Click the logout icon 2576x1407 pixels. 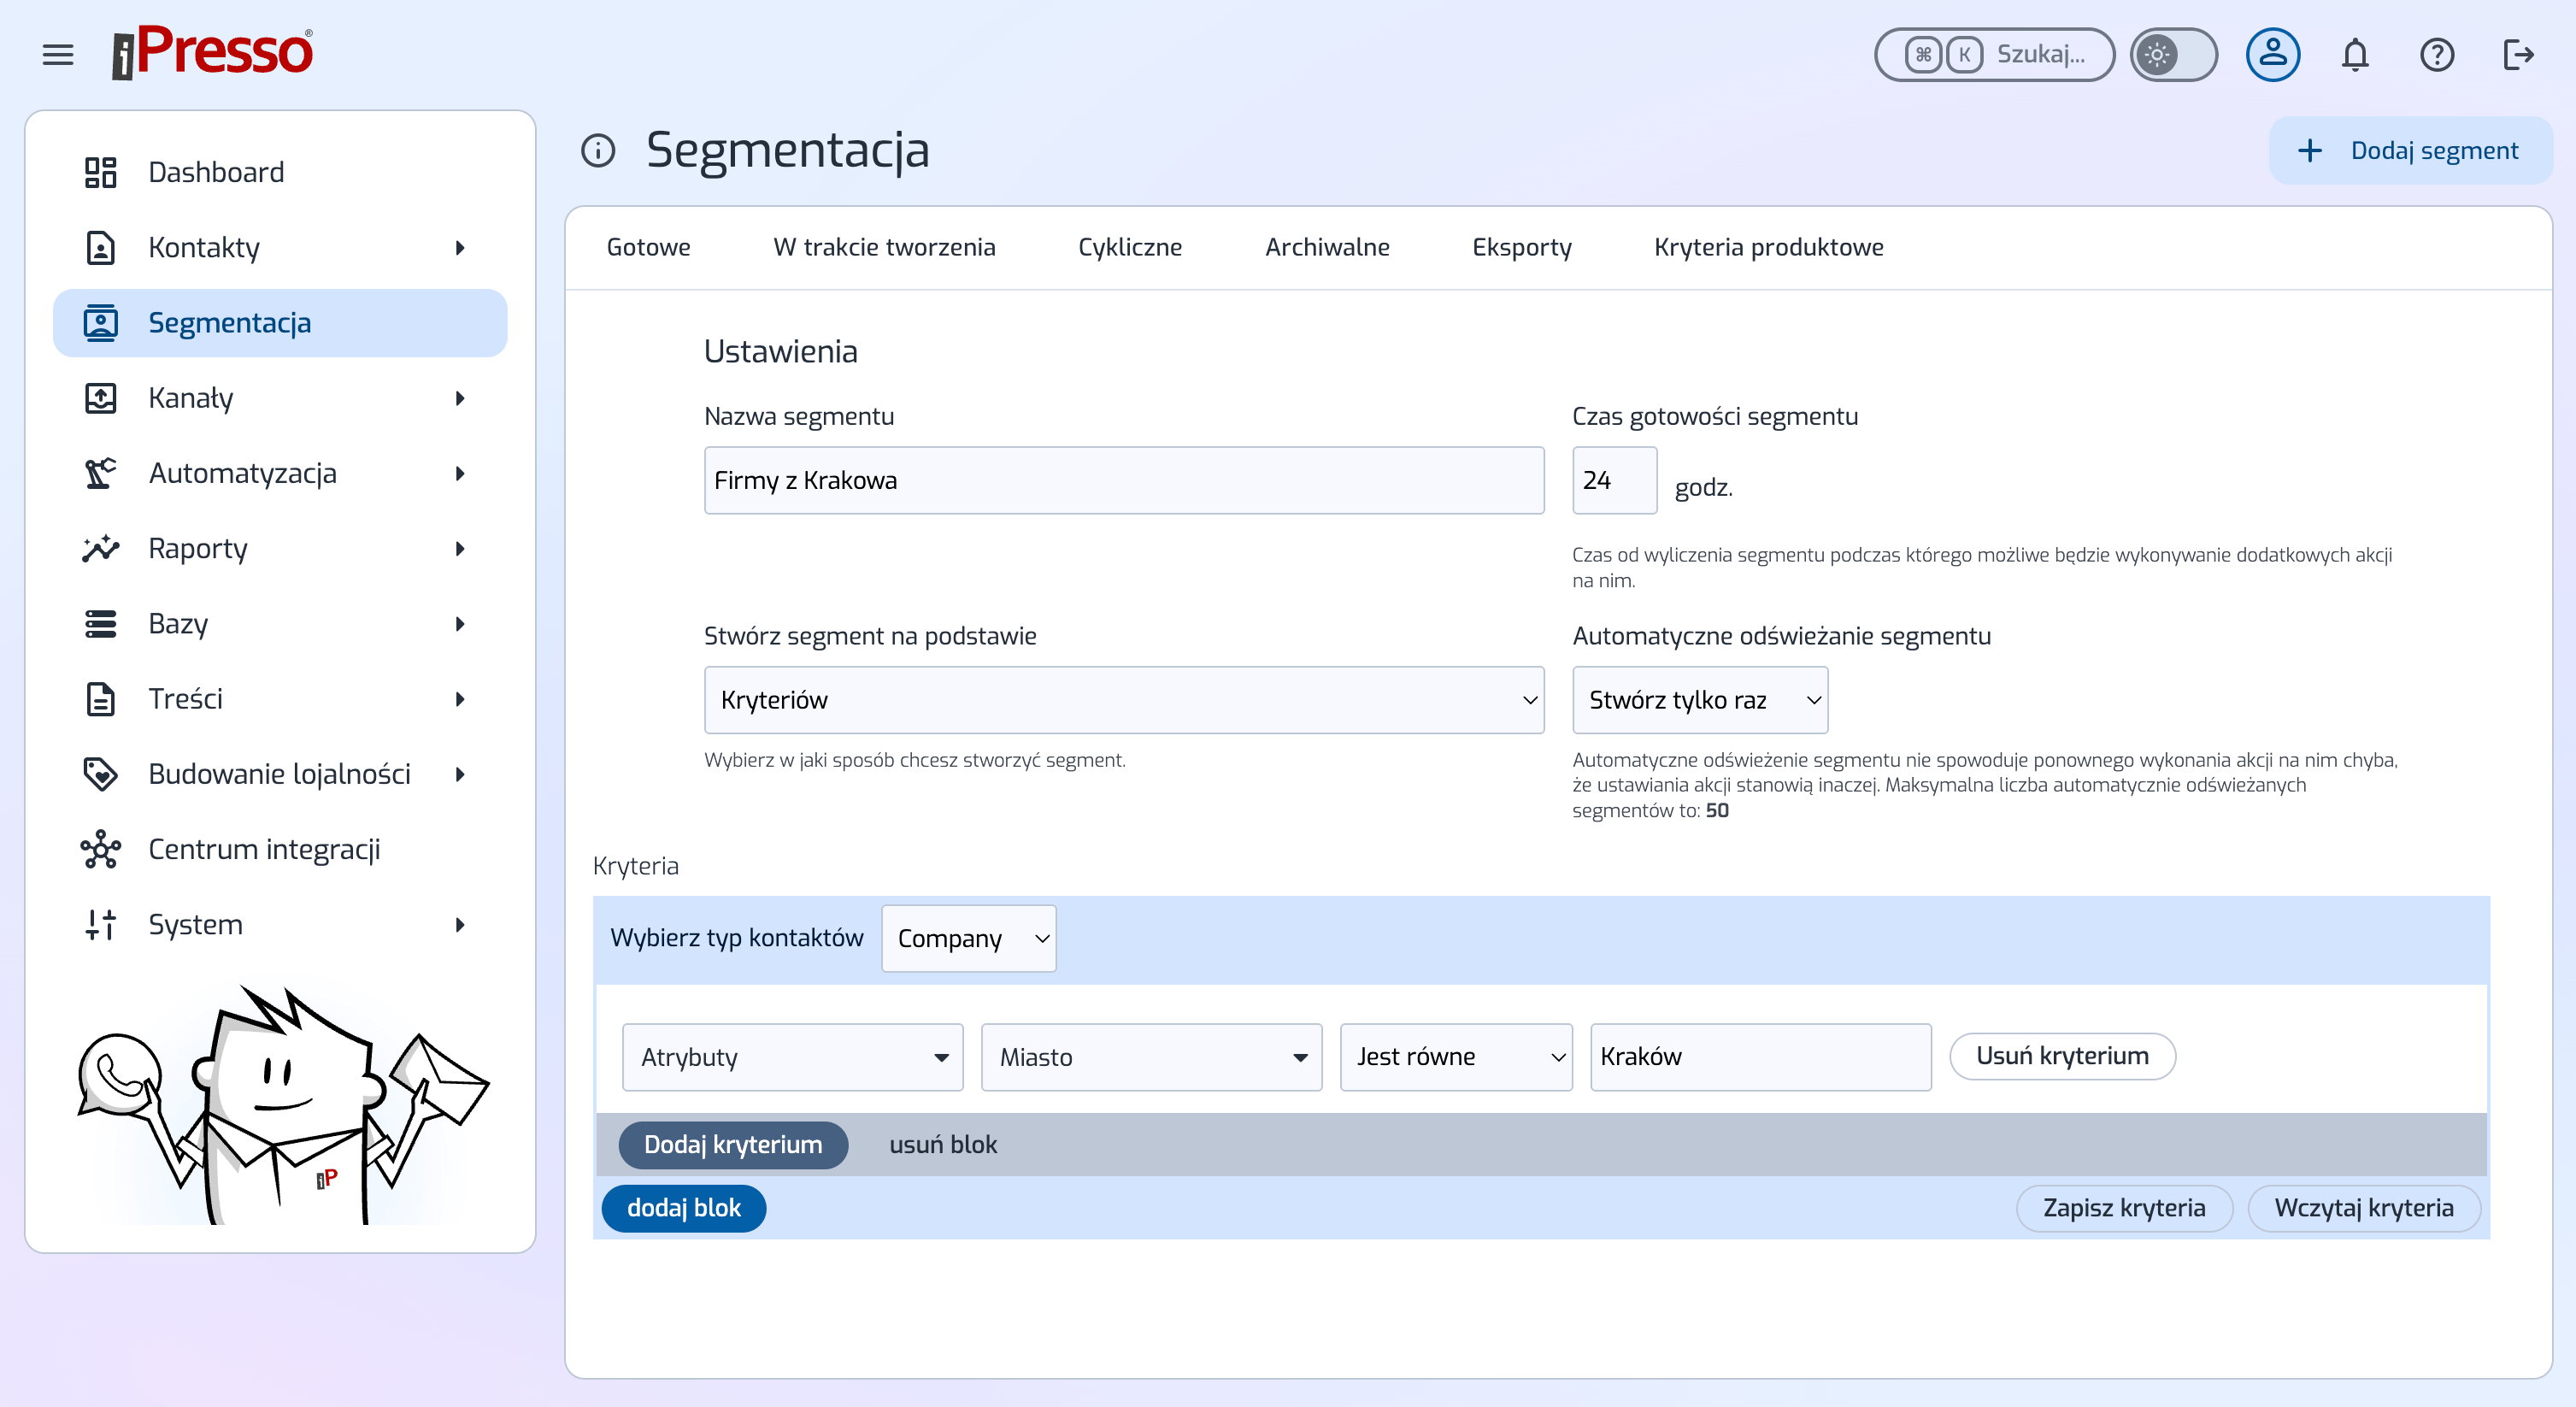(x=2518, y=54)
